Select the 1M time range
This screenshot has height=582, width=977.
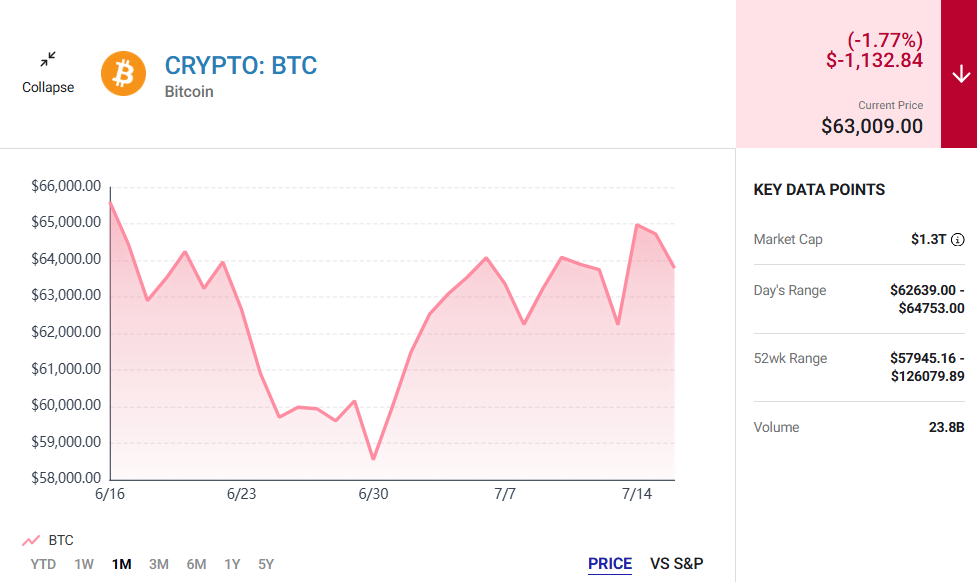(122, 564)
